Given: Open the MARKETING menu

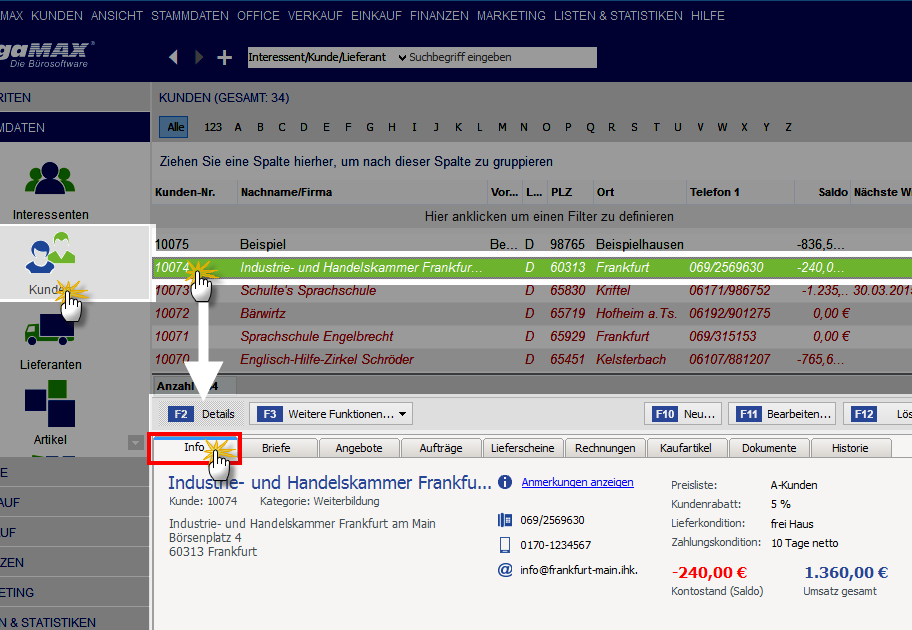Looking at the screenshot, I should [x=511, y=16].
